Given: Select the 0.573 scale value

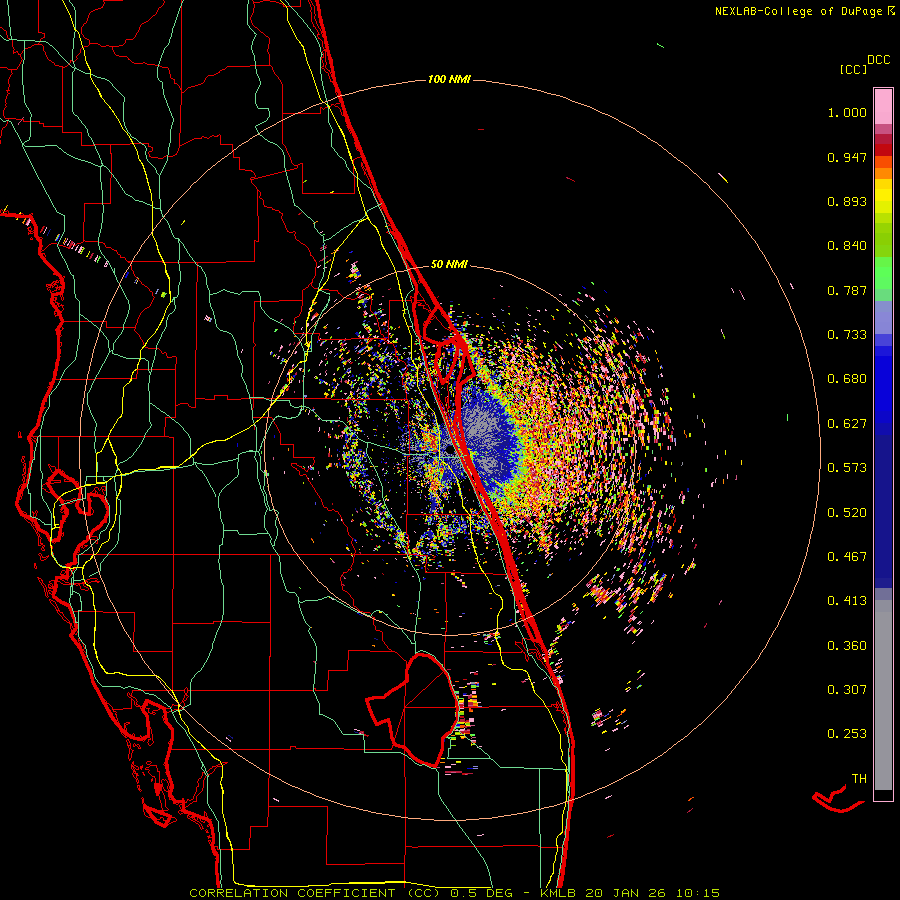Looking at the screenshot, I should coord(847,468).
